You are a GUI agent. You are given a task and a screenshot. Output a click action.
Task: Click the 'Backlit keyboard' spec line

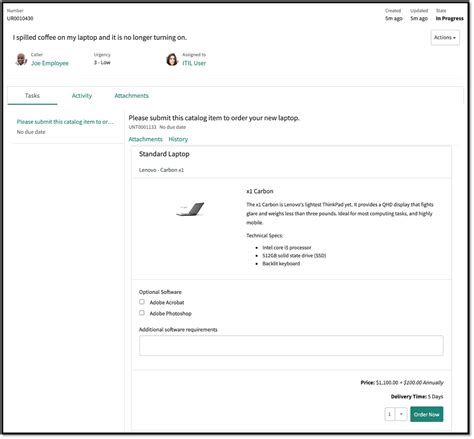[281, 264]
